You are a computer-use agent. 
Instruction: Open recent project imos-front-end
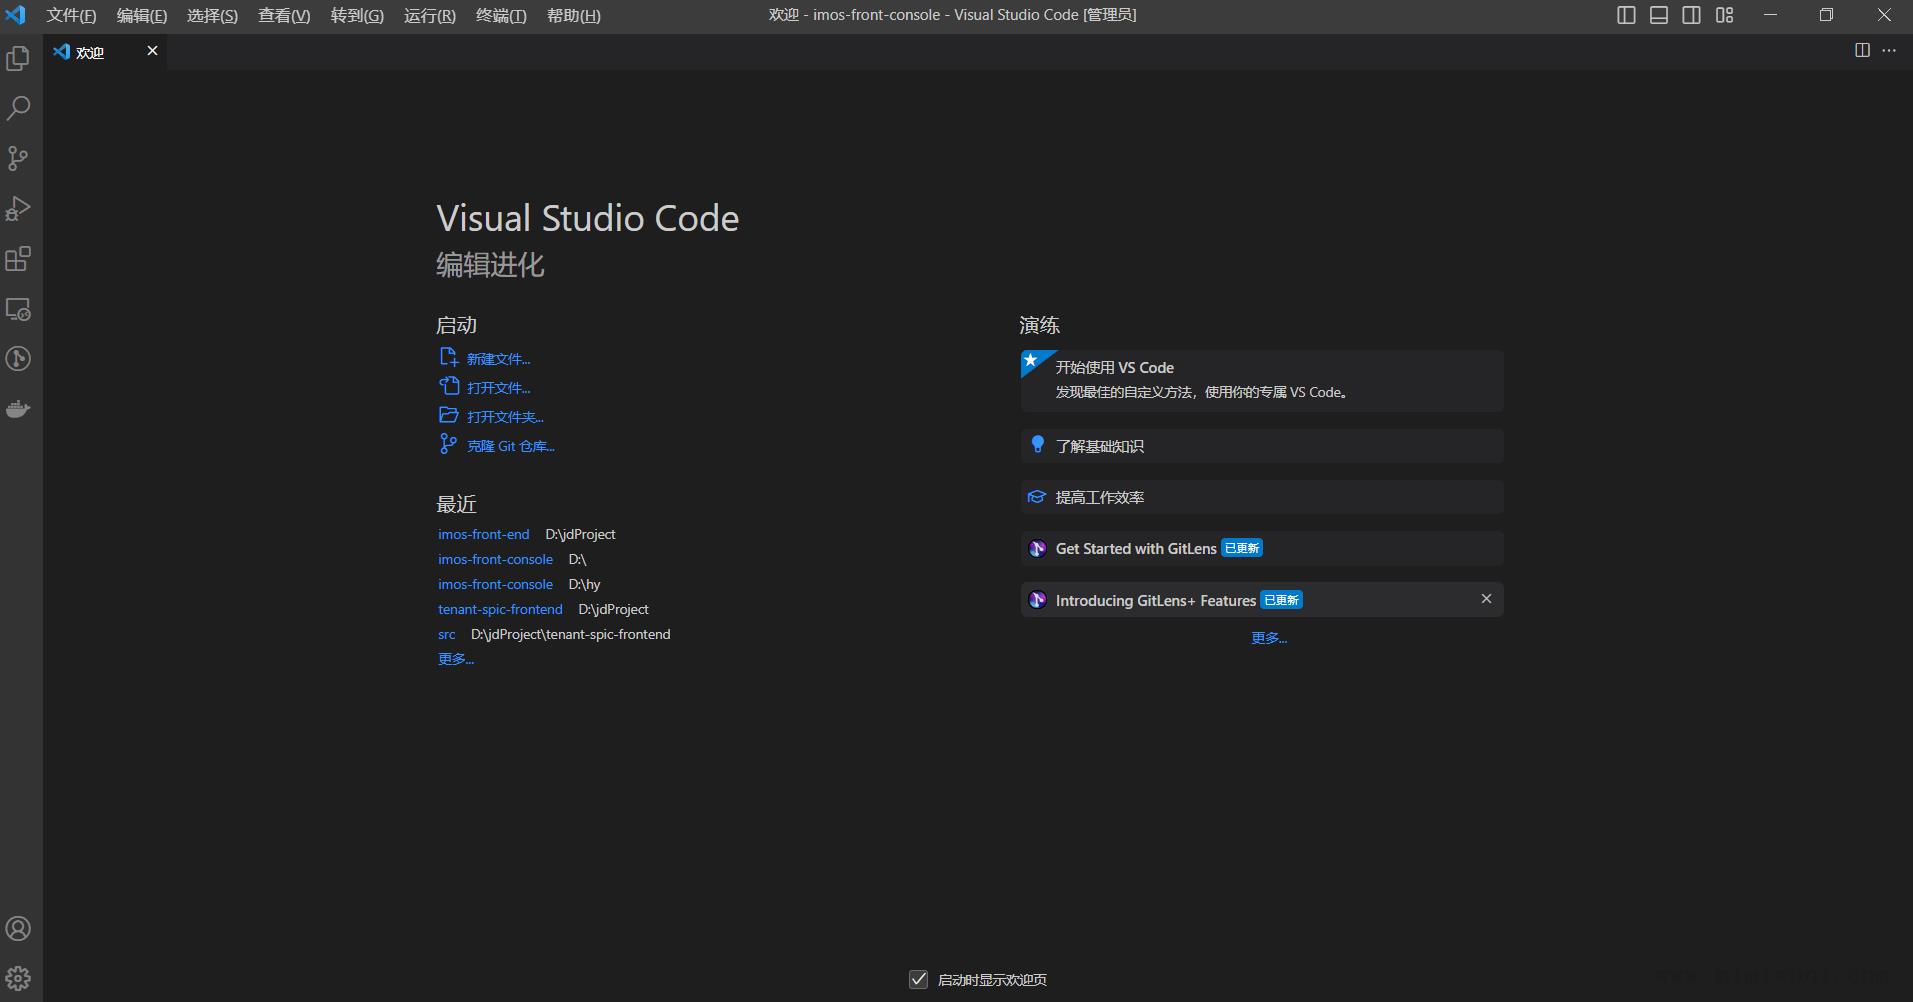point(483,534)
